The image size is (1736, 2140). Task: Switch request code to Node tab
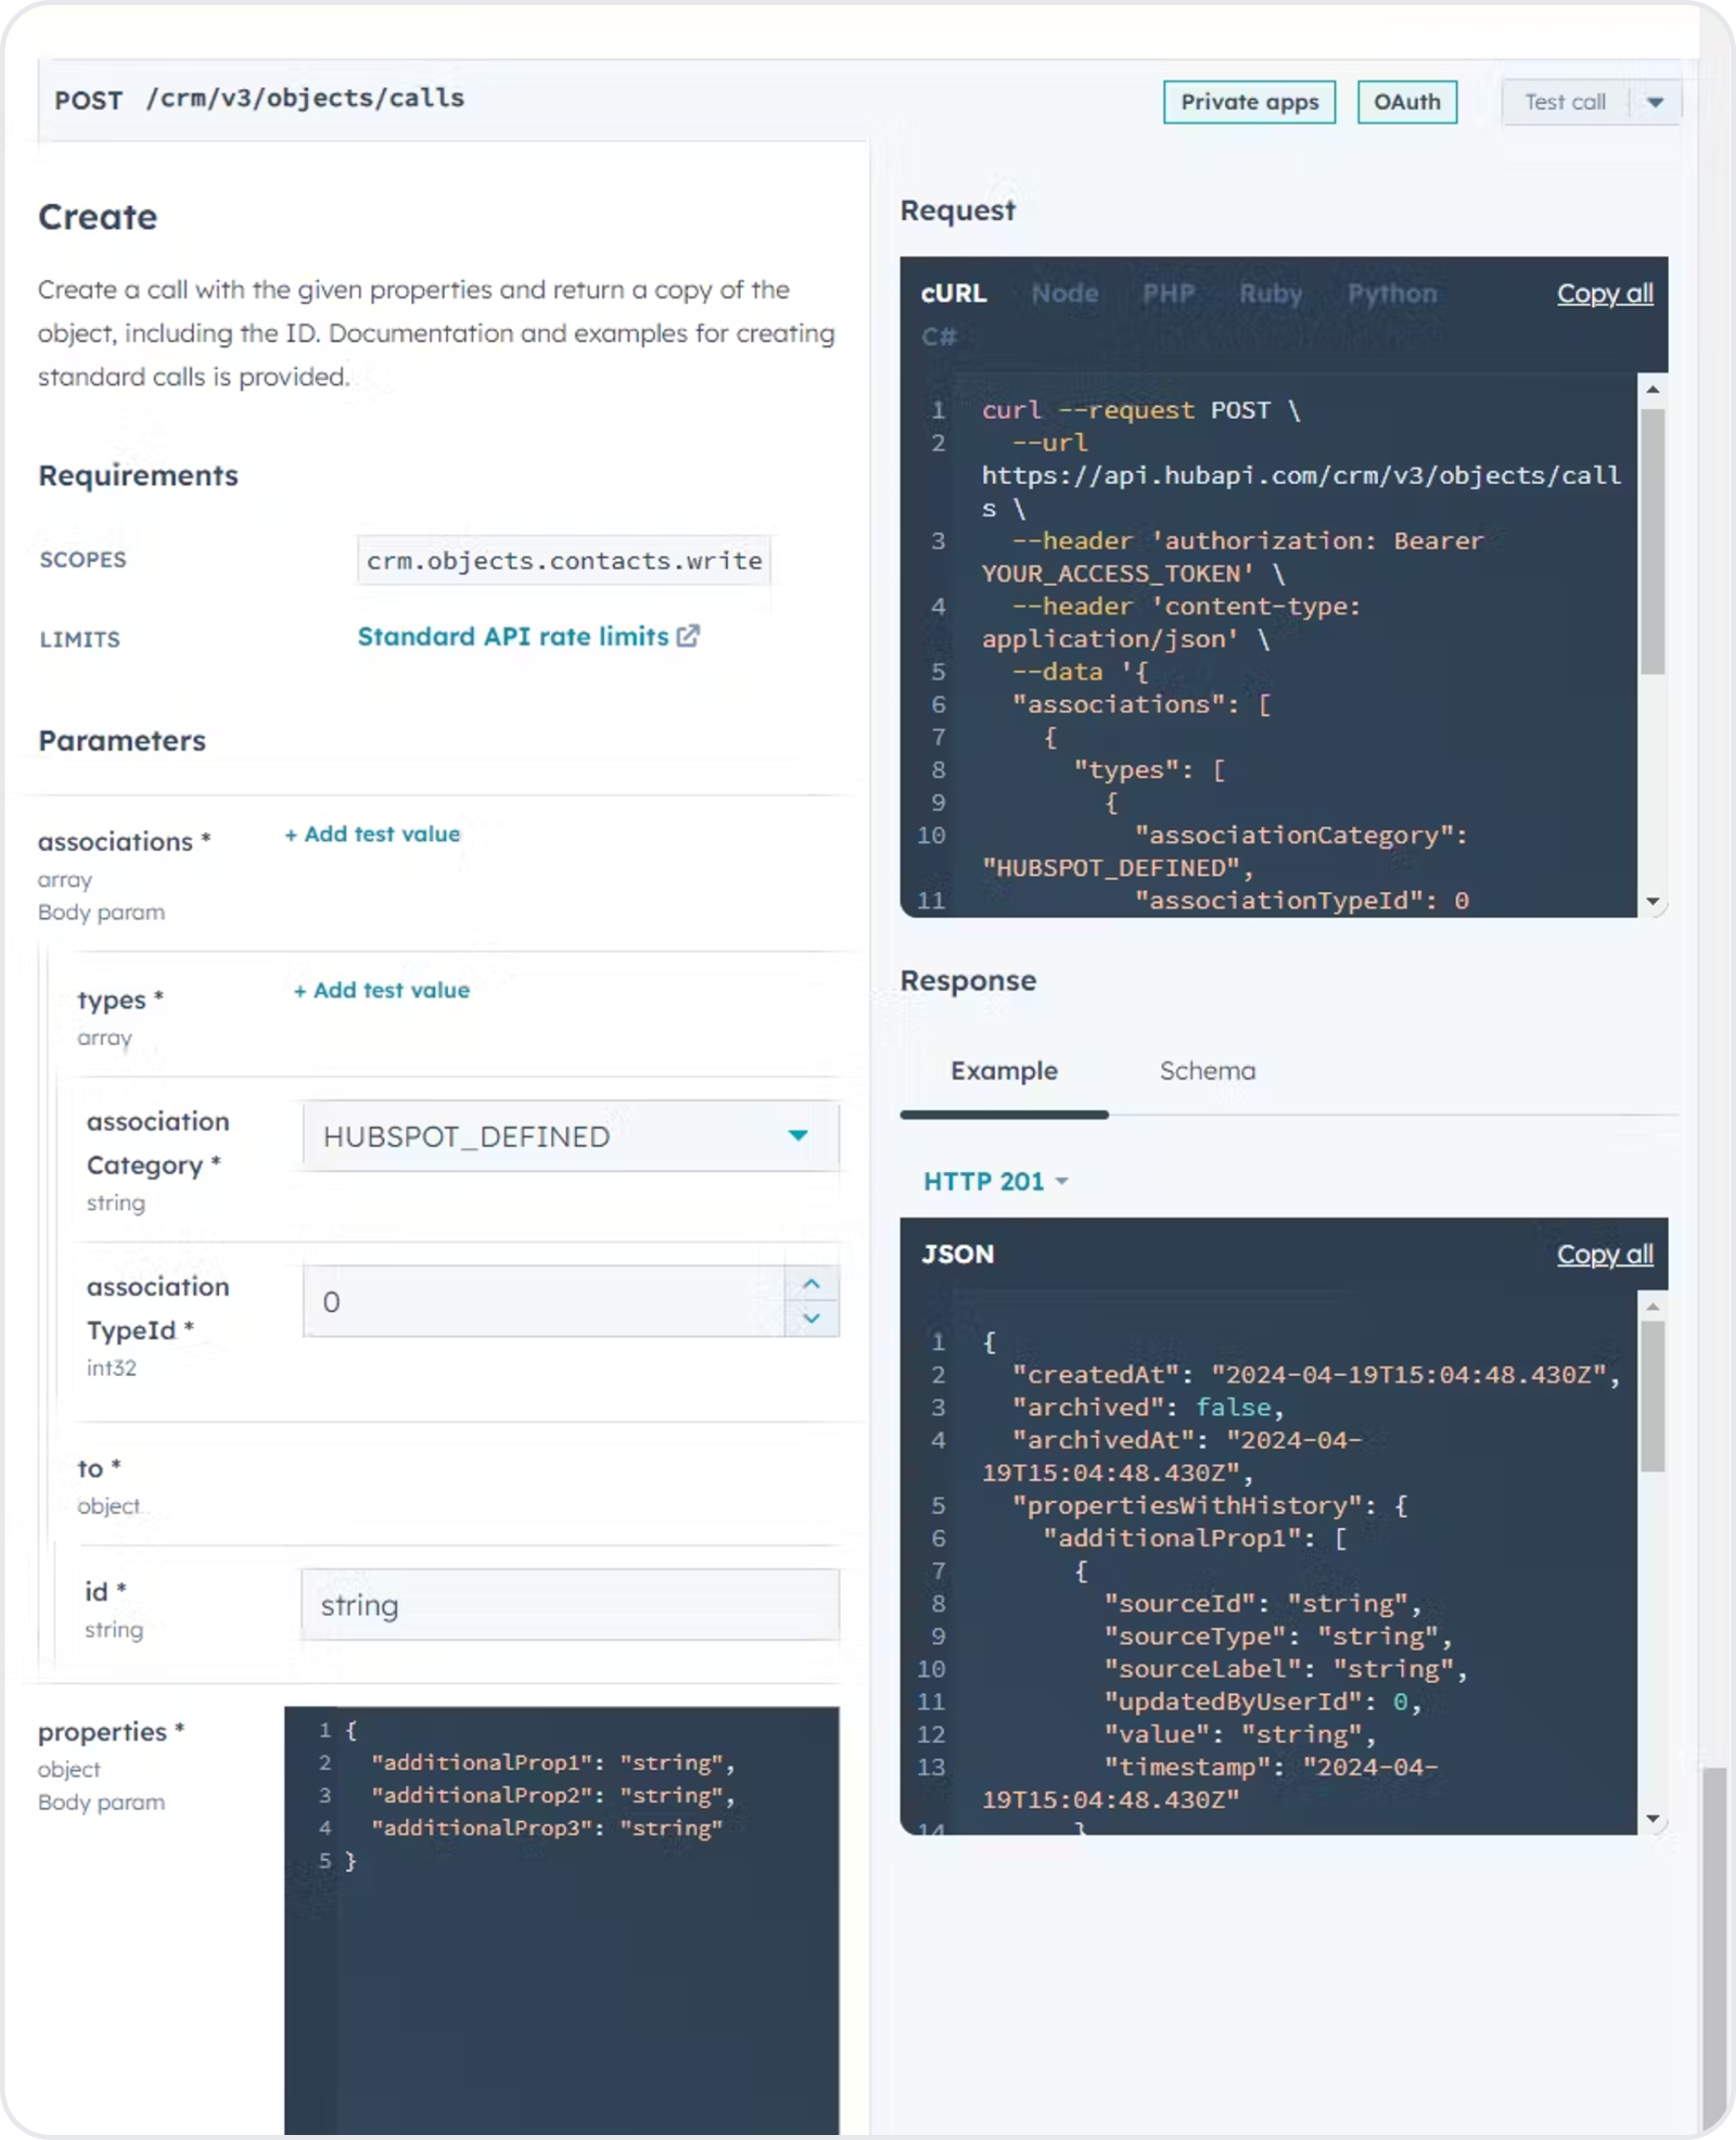coord(1064,293)
